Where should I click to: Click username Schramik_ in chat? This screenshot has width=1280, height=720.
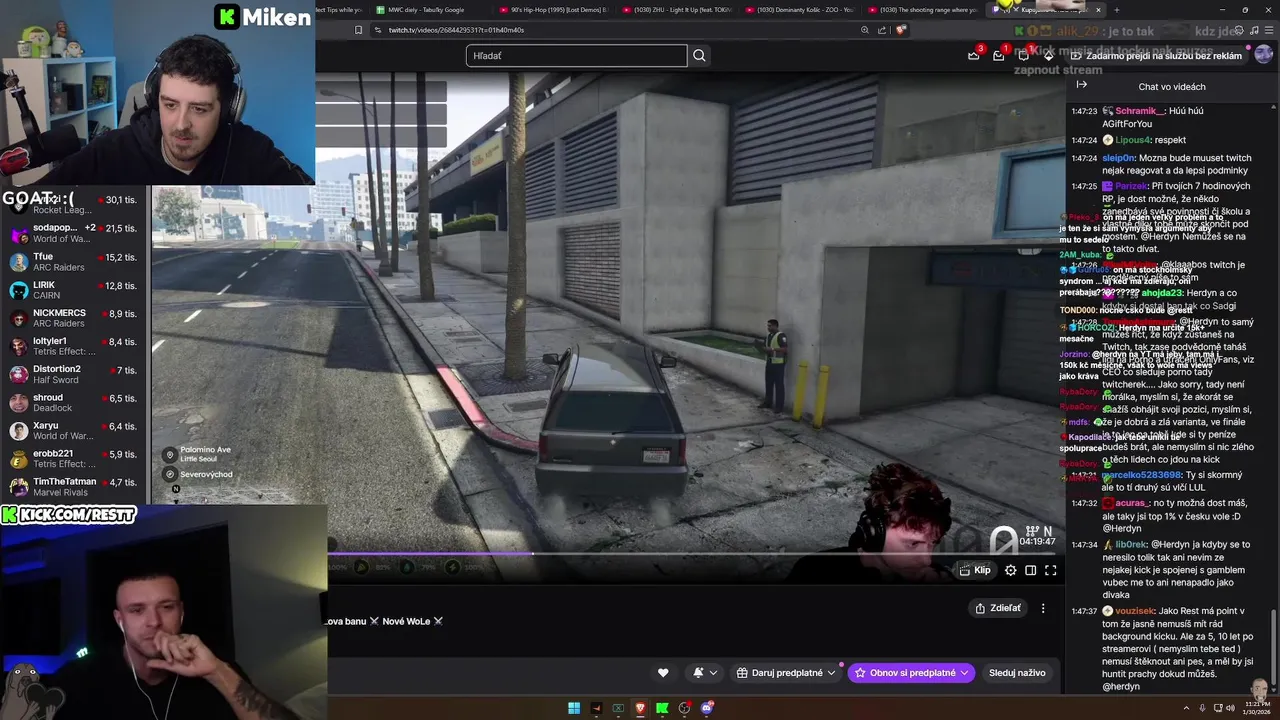click(x=1140, y=111)
